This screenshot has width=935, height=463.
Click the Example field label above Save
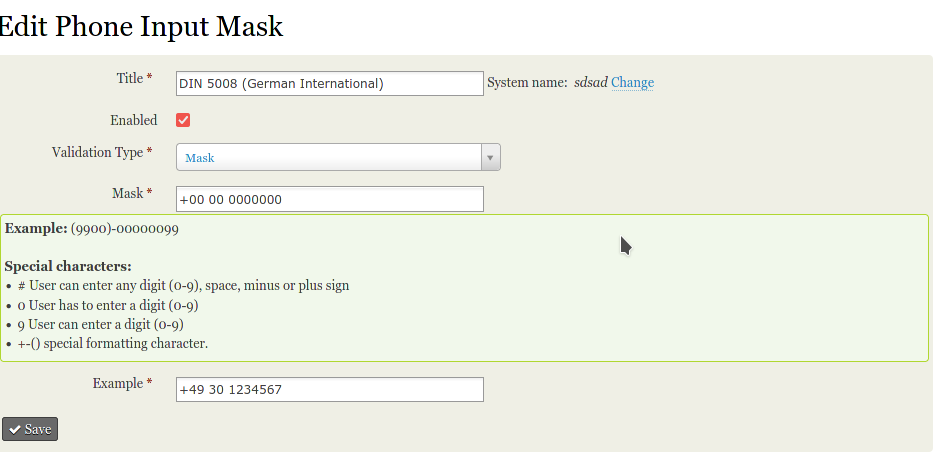point(118,383)
